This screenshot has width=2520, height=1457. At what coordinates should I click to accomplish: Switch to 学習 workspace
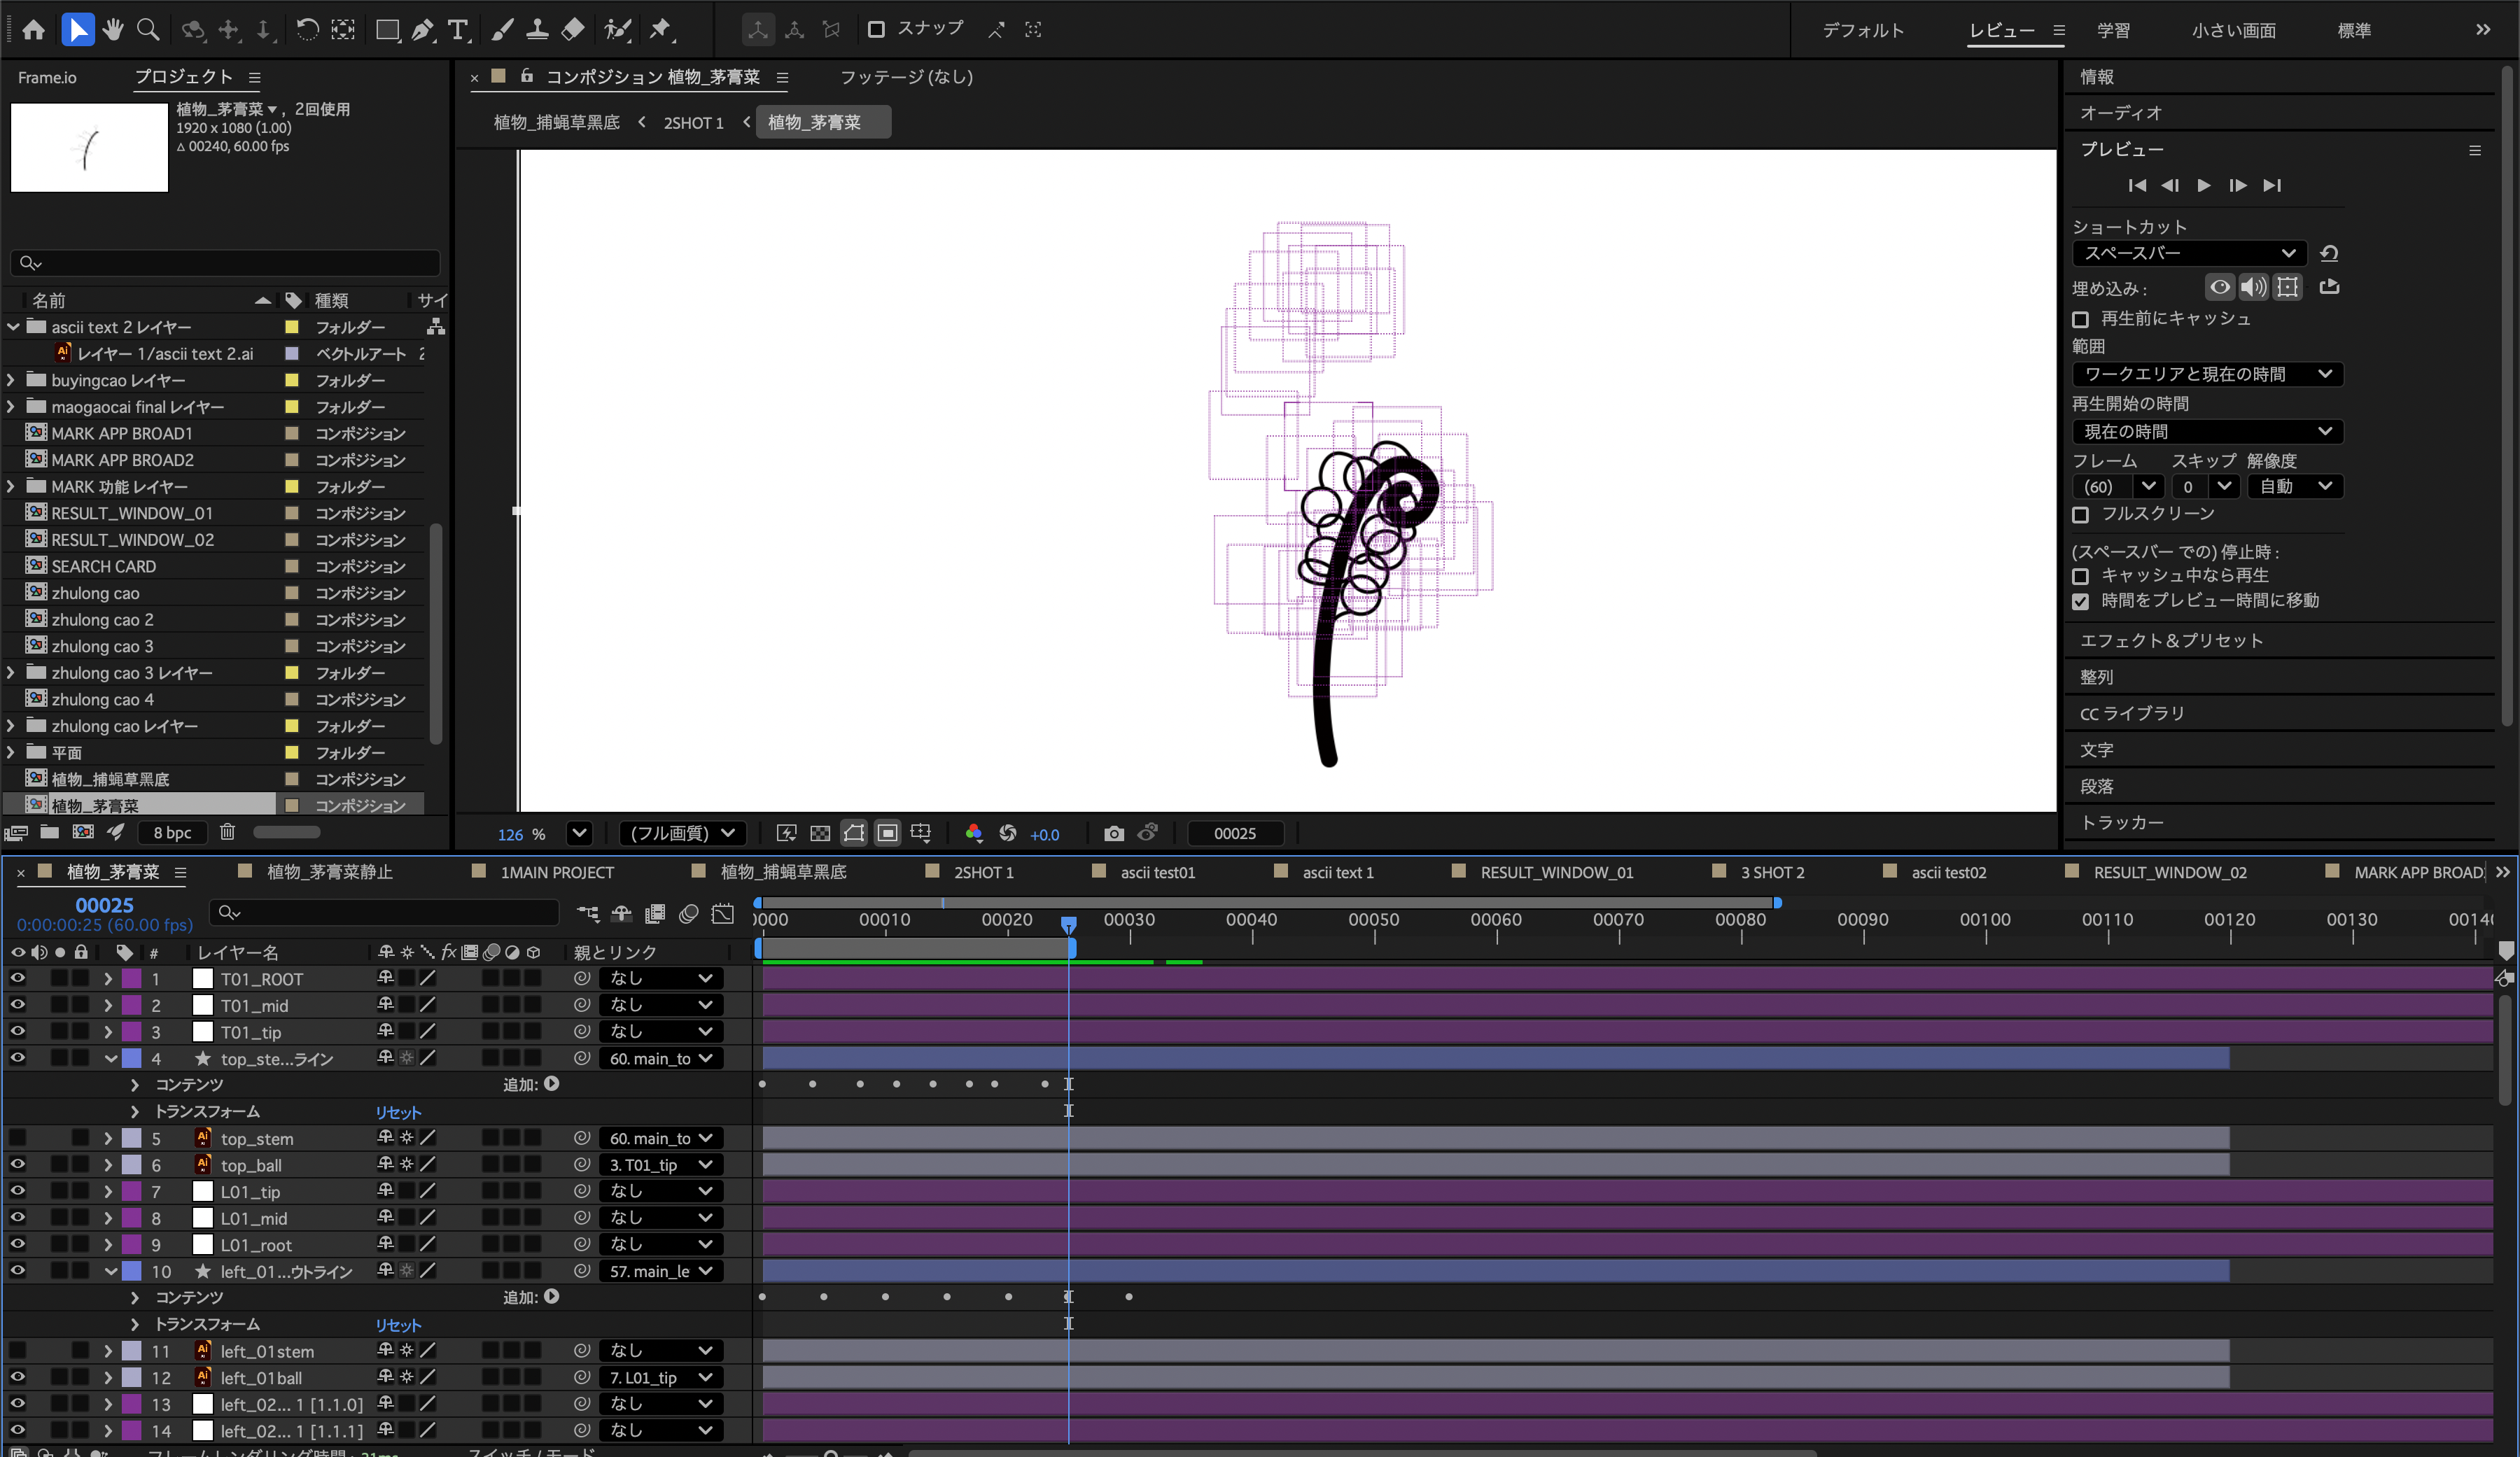coord(2113,30)
